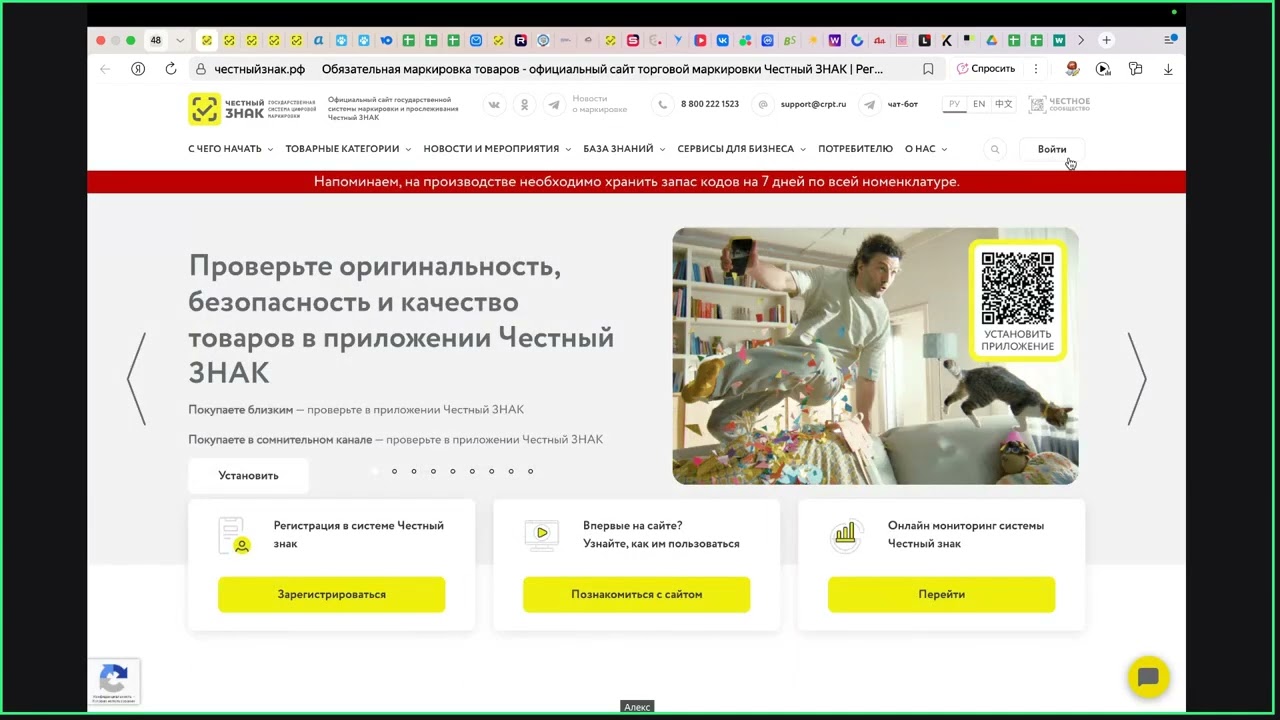Screen dimensions: 1280x720
Task: Click the registration document icon
Action: (x=234, y=535)
